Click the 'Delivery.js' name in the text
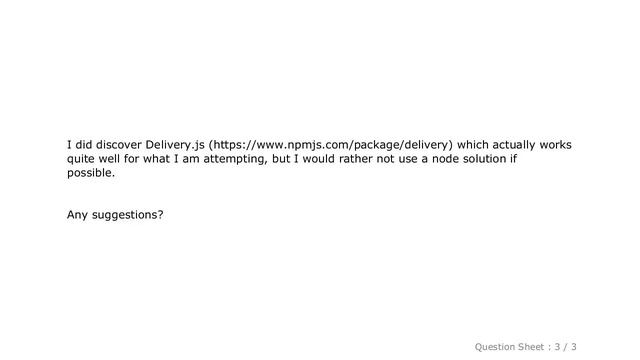The image size is (640, 360). 175,145
